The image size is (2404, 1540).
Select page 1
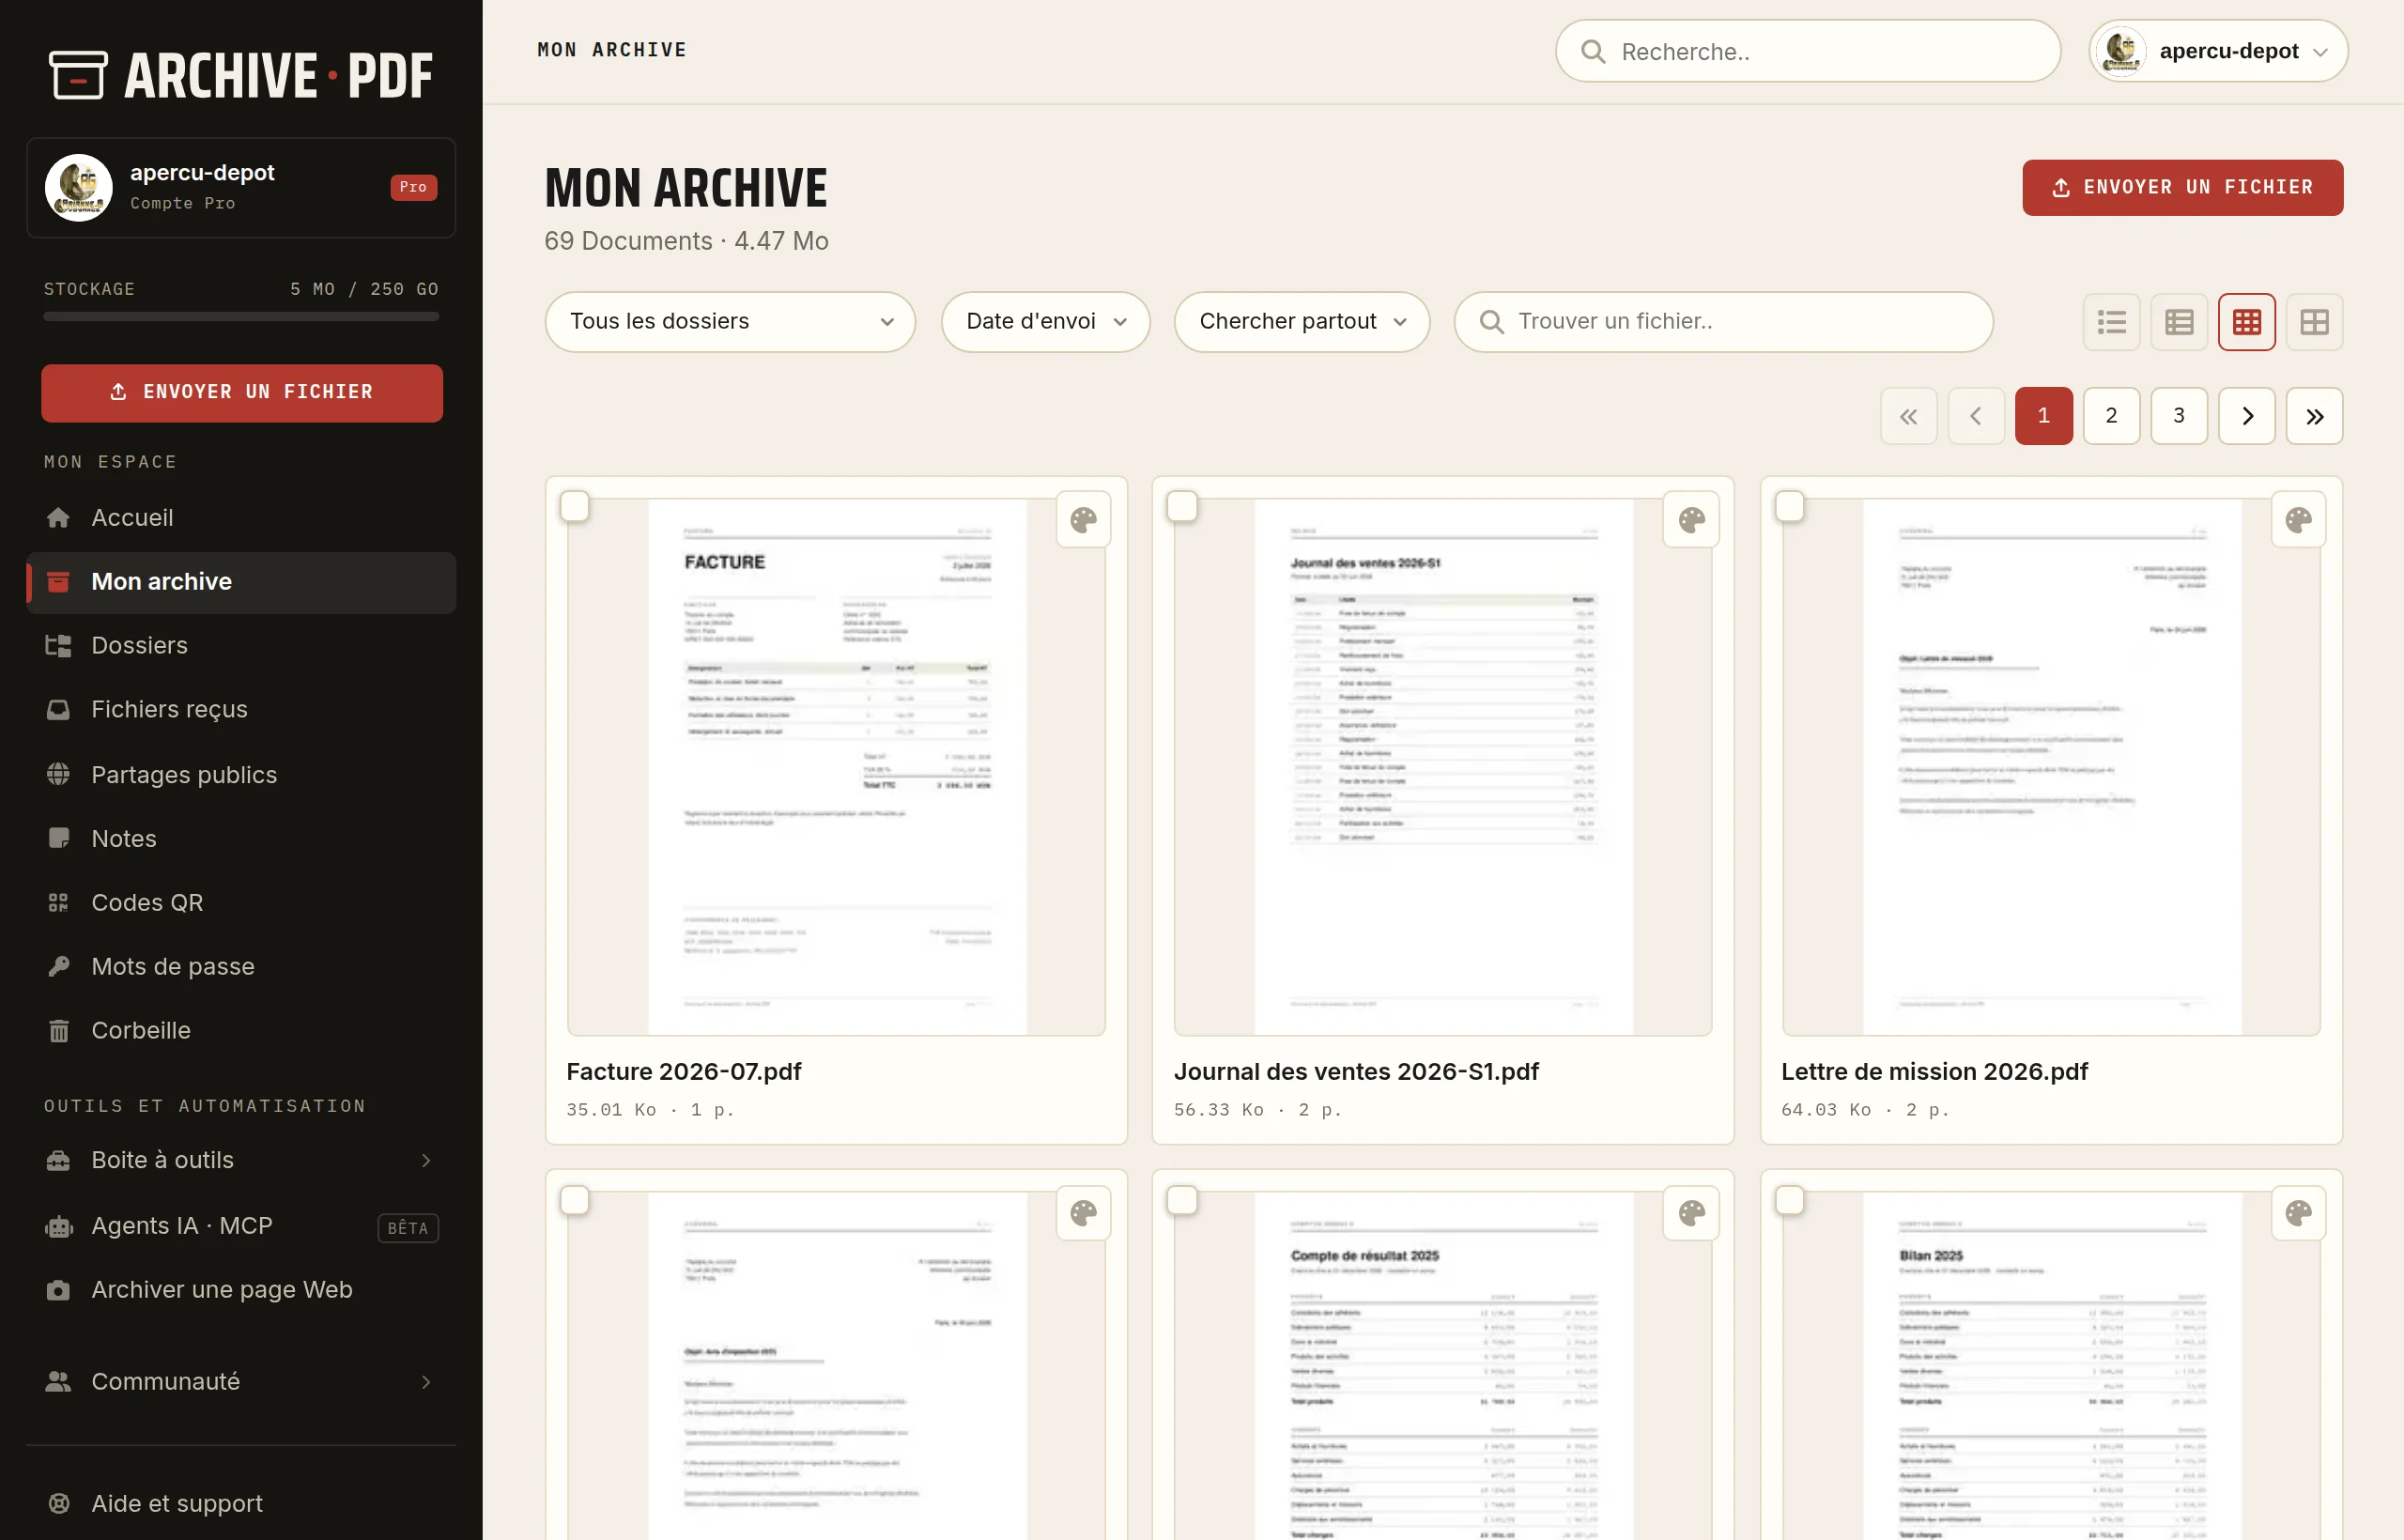click(2043, 415)
